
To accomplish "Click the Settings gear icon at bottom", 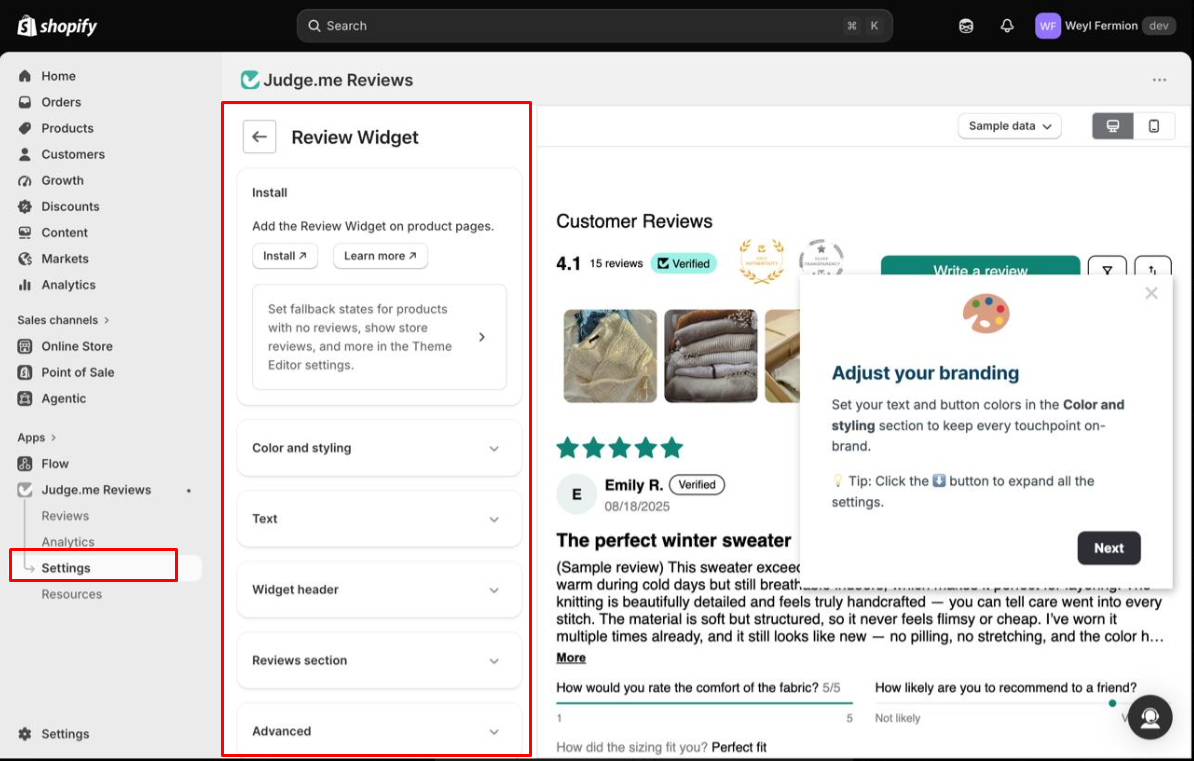I will click(x=25, y=734).
